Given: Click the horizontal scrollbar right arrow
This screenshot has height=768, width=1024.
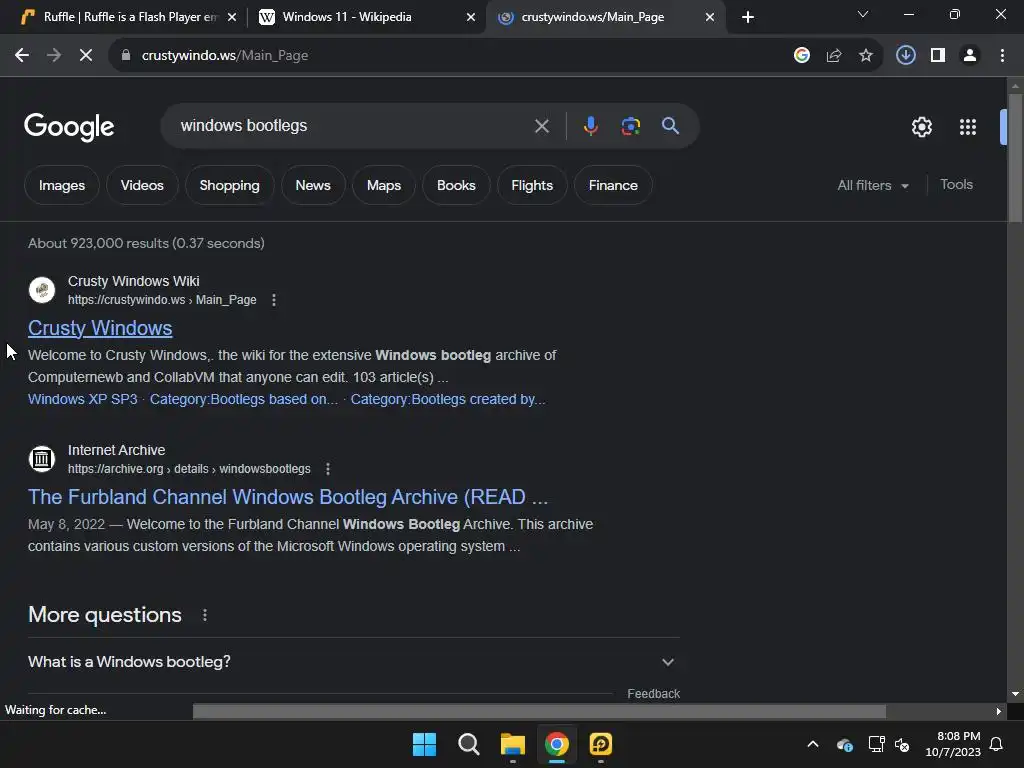Looking at the screenshot, I should tap(999, 711).
